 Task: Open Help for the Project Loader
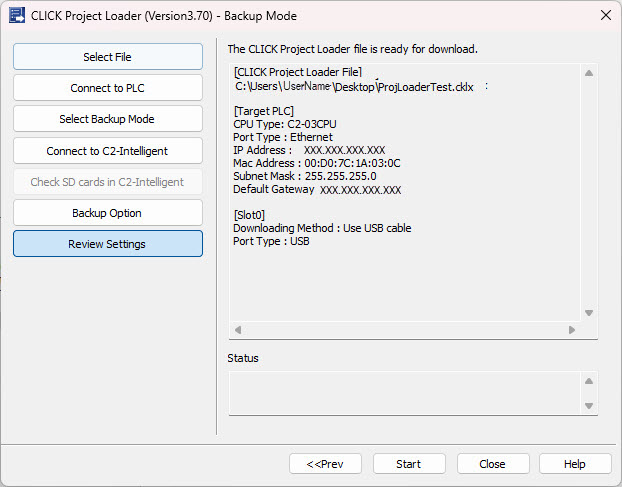(x=575, y=464)
